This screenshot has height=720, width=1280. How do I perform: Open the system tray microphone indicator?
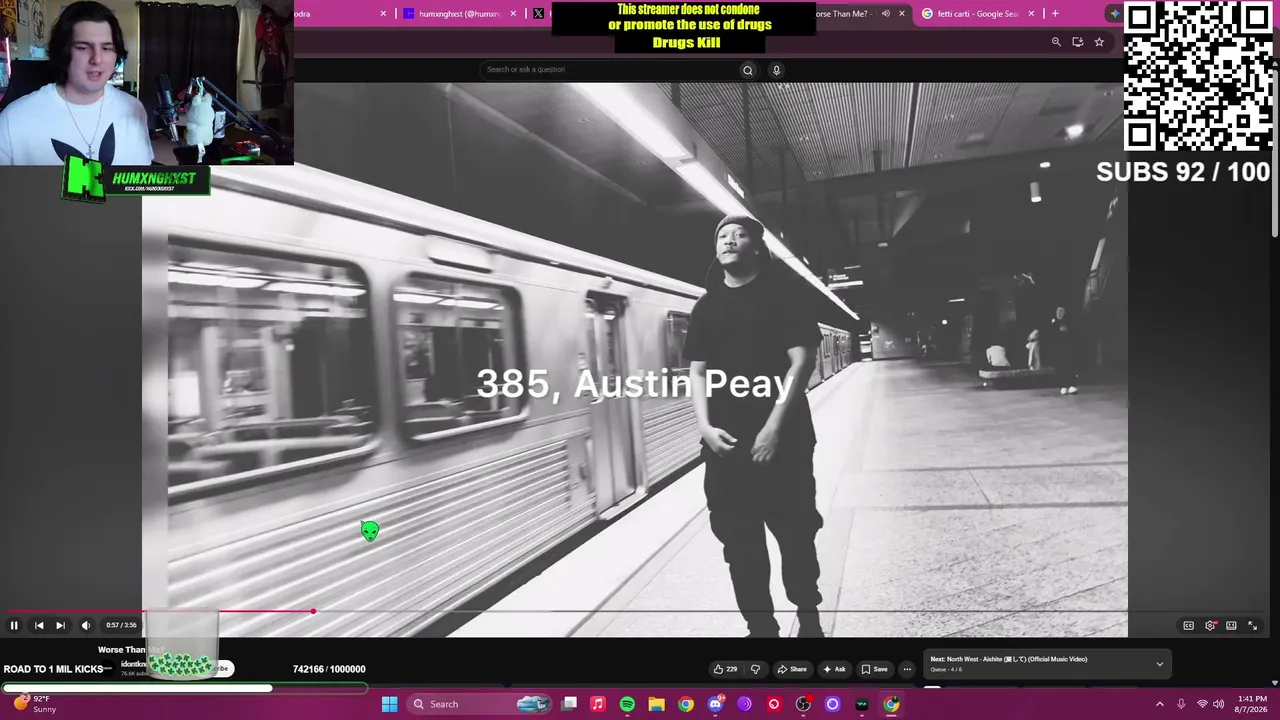[x=1181, y=704]
